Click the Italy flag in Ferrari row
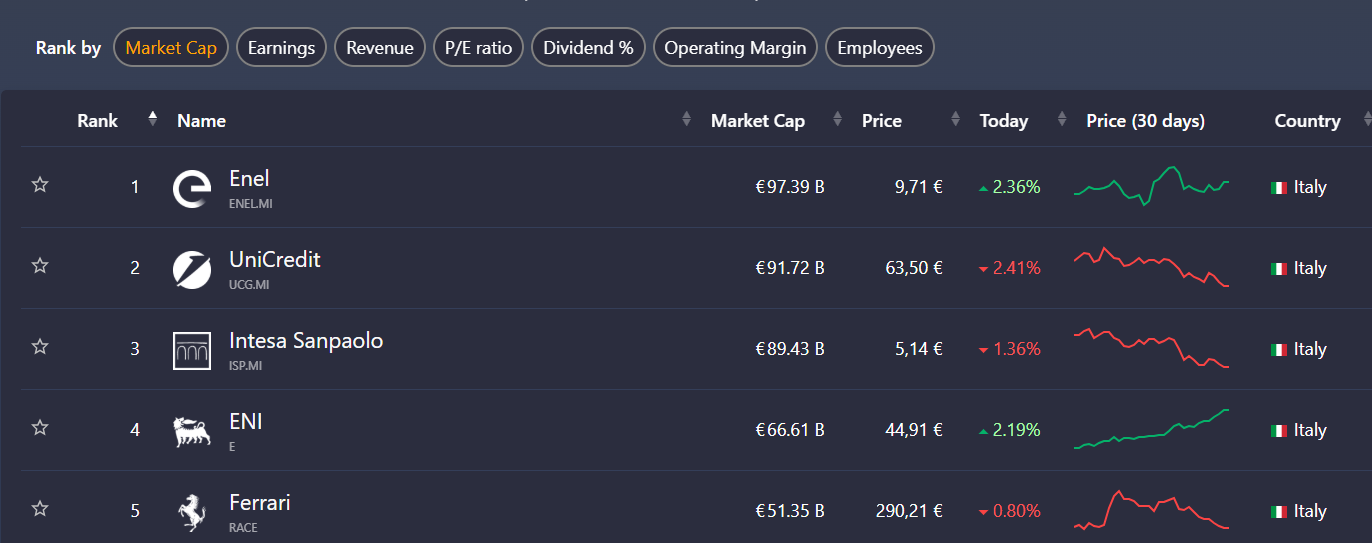 click(x=1278, y=512)
